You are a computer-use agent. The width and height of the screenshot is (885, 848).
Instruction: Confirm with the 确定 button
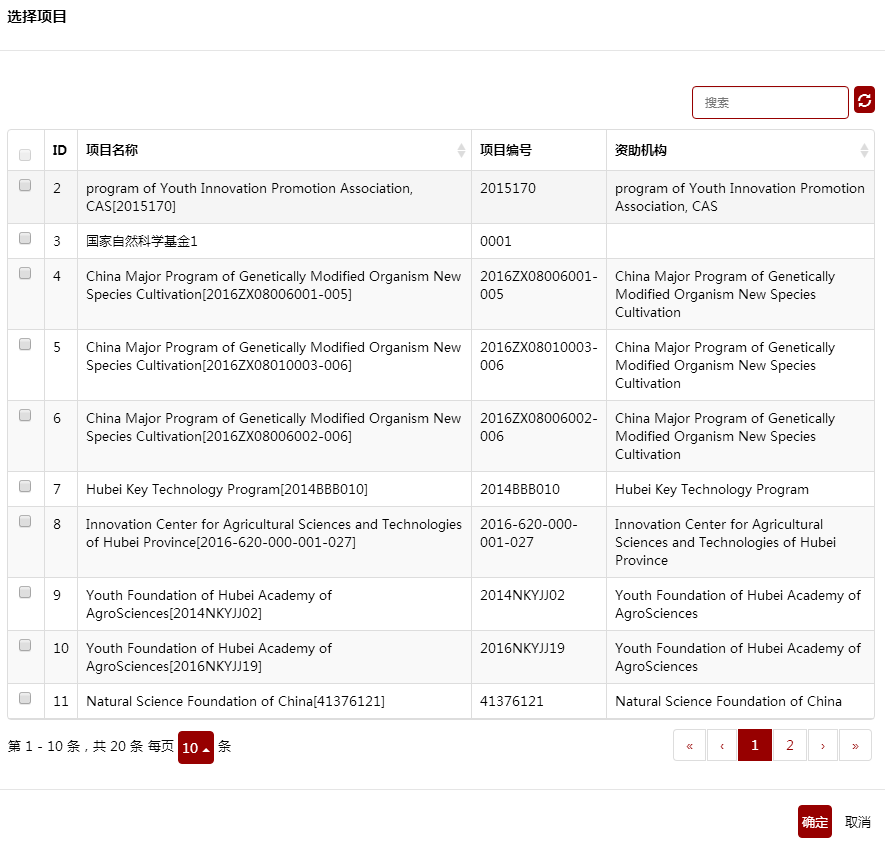(x=814, y=821)
